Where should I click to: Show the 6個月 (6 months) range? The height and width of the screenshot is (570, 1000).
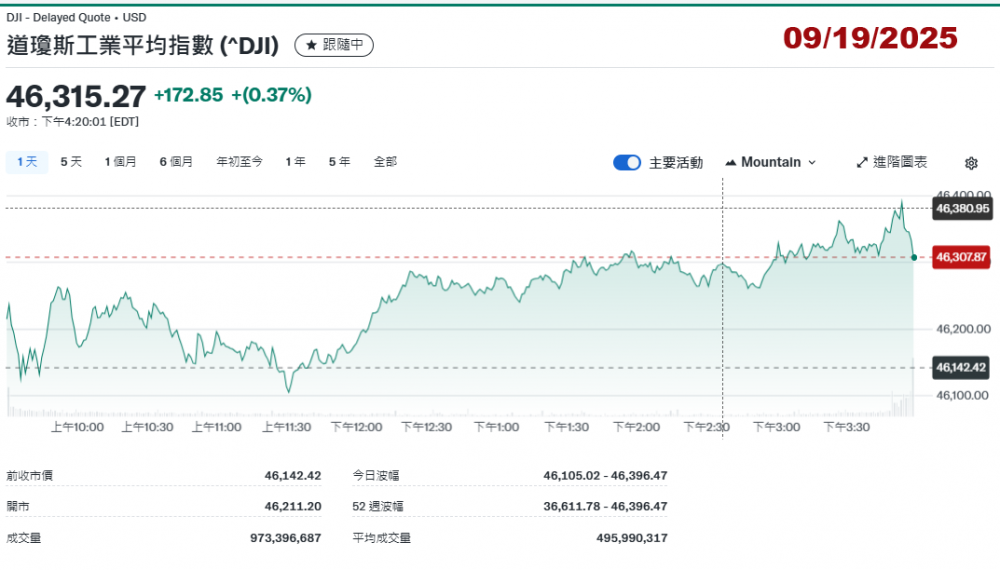pos(176,161)
